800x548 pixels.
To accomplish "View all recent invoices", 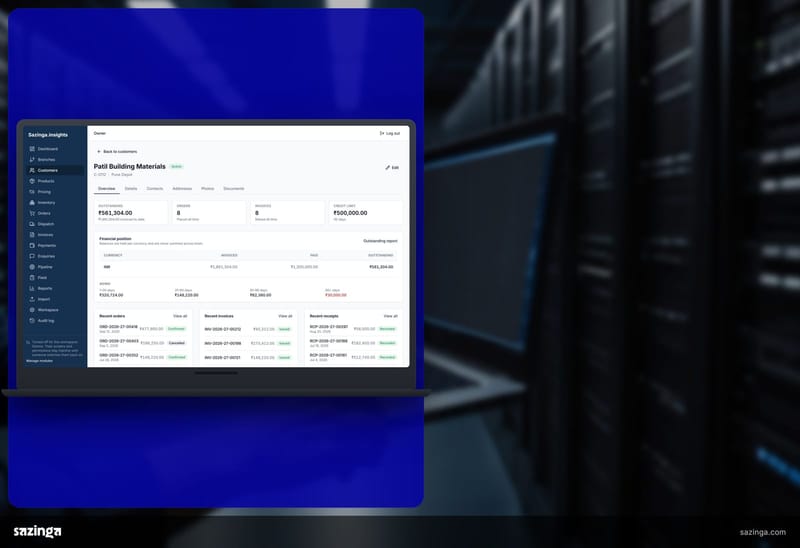I will point(285,316).
